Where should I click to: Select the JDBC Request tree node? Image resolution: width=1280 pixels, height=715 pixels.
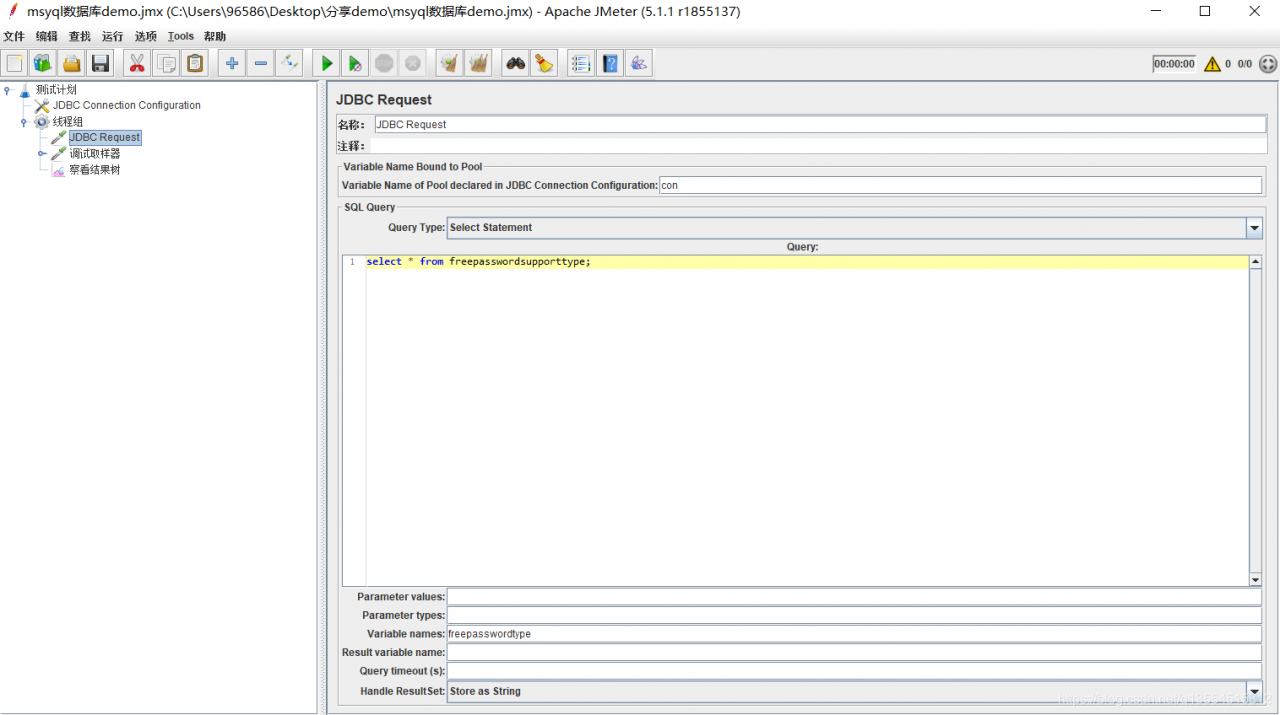(x=105, y=137)
